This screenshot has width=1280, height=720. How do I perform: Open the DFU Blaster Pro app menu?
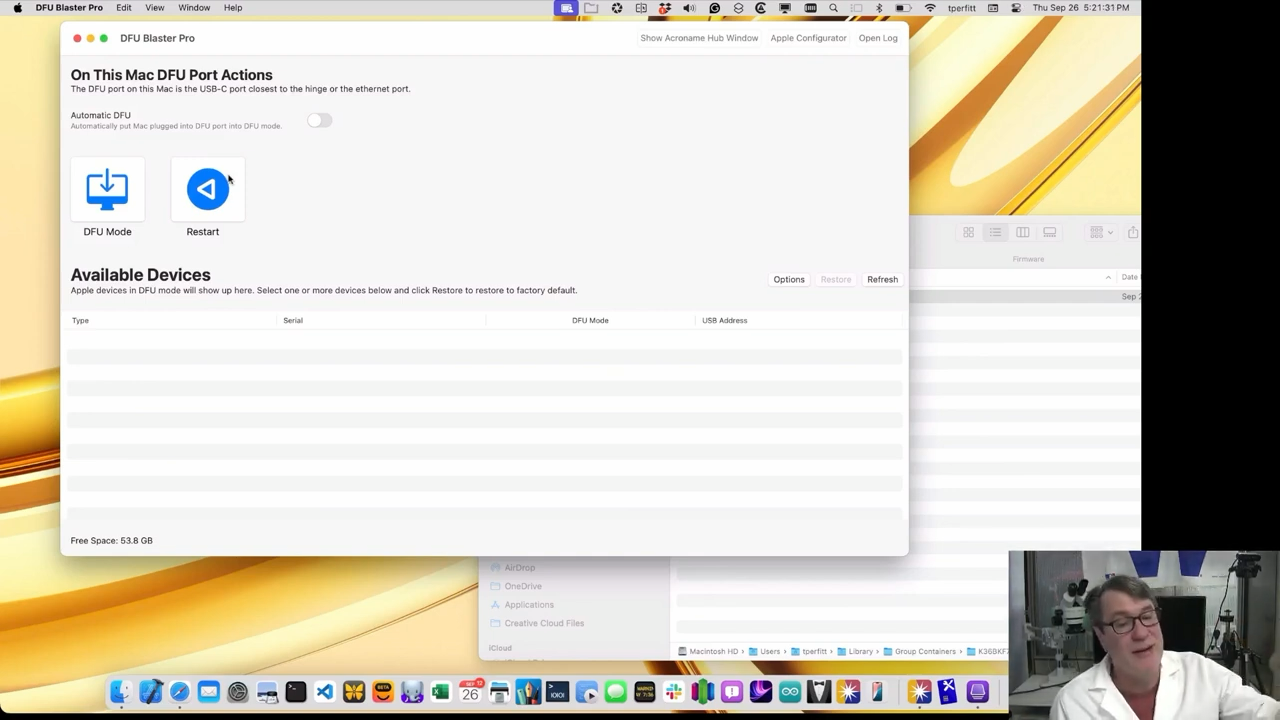(x=69, y=8)
